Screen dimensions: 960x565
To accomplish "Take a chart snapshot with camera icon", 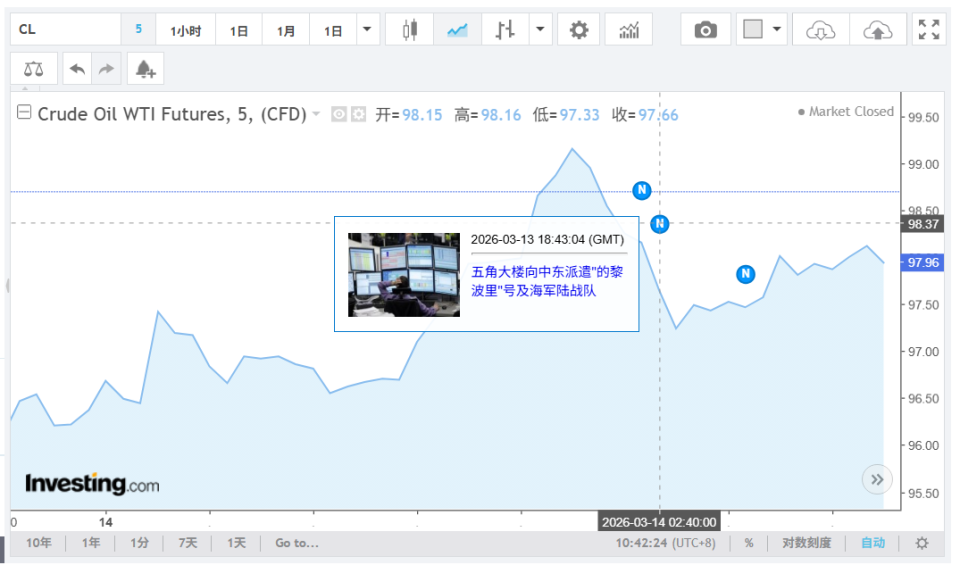I will [x=705, y=29].
